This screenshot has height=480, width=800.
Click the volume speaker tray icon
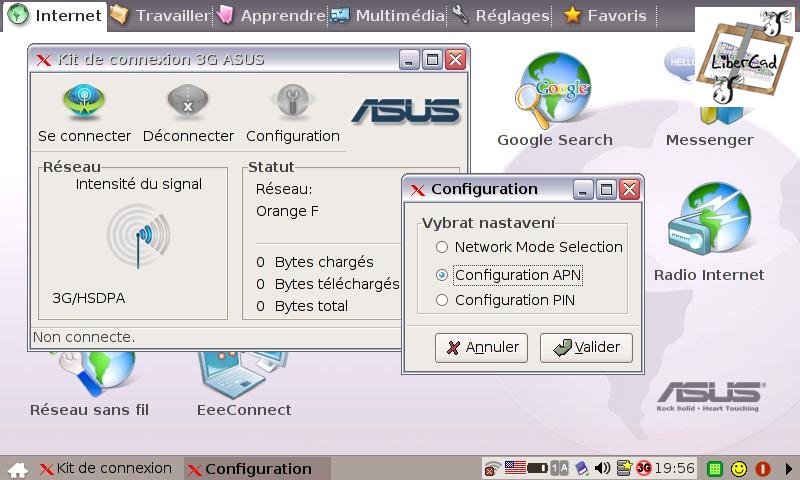[603, 468]
